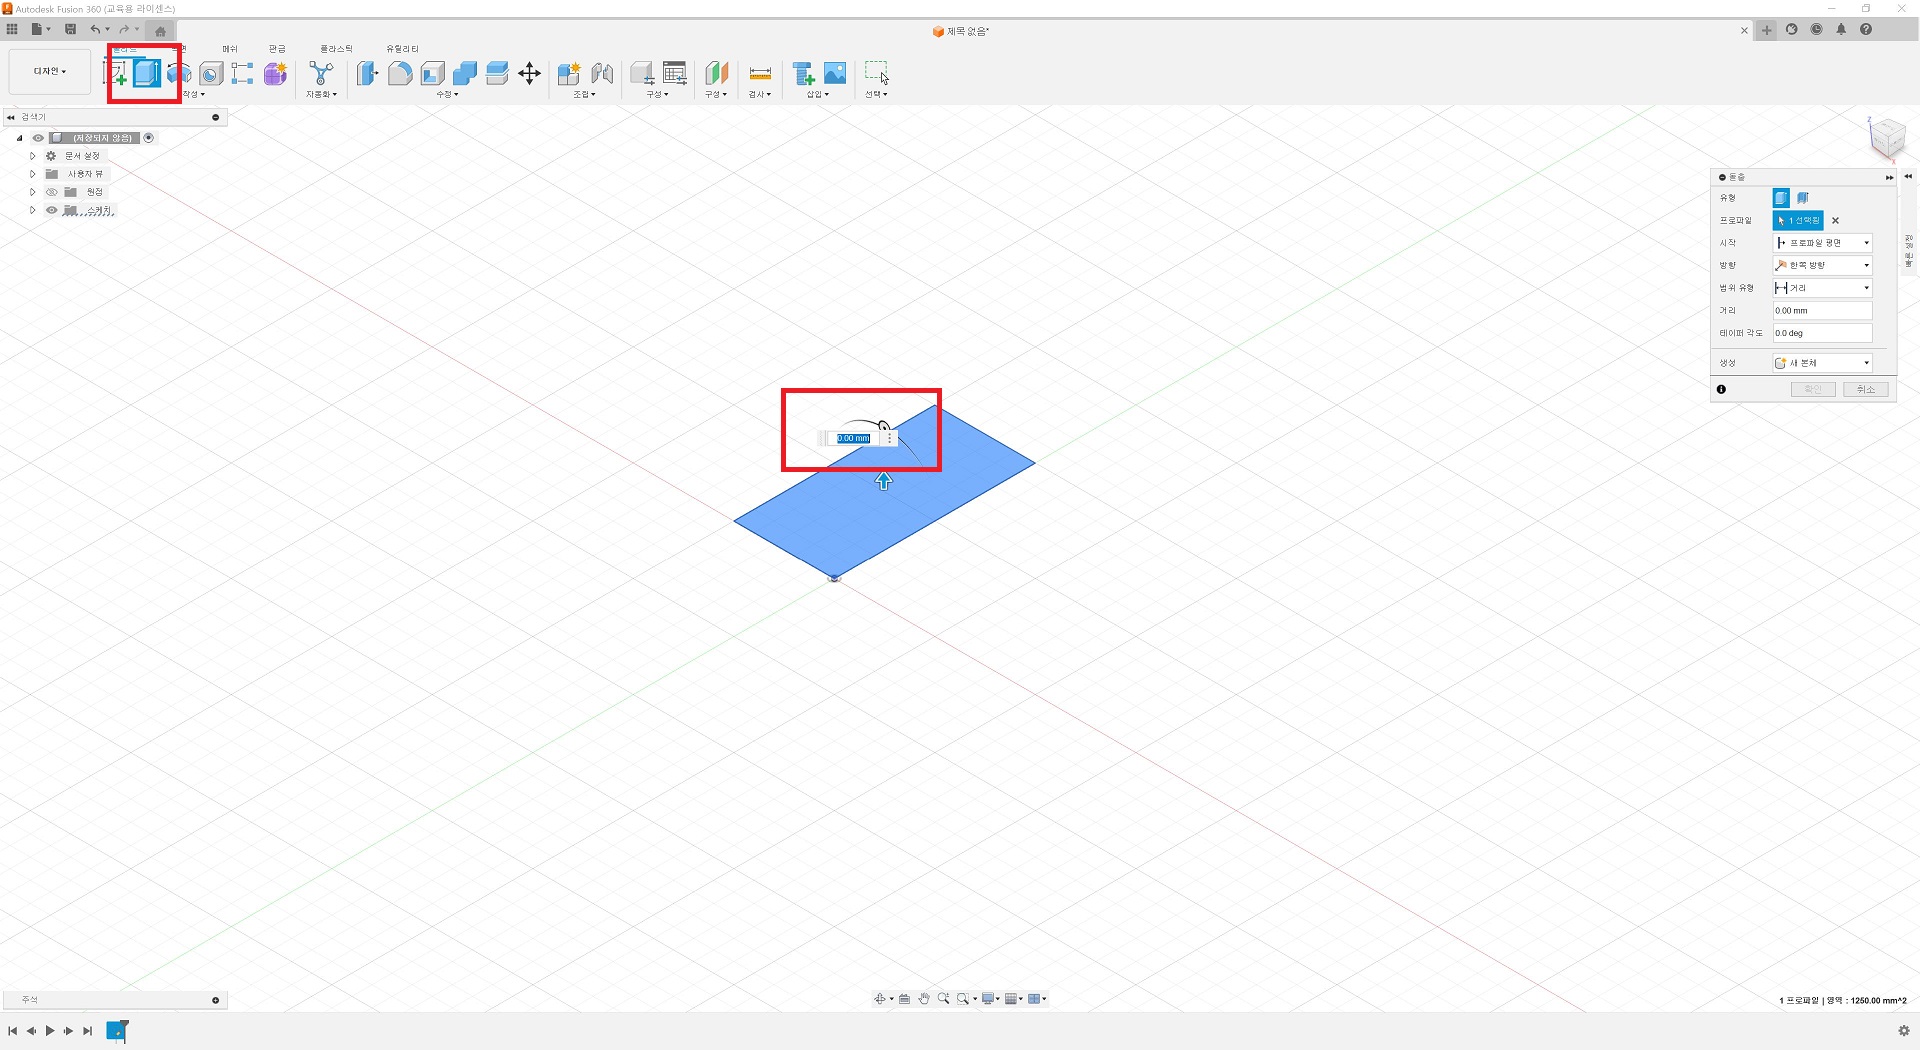Open the notifications bell
The width and height of the screenshot is (1920, 1050).
pos(1841,29)
